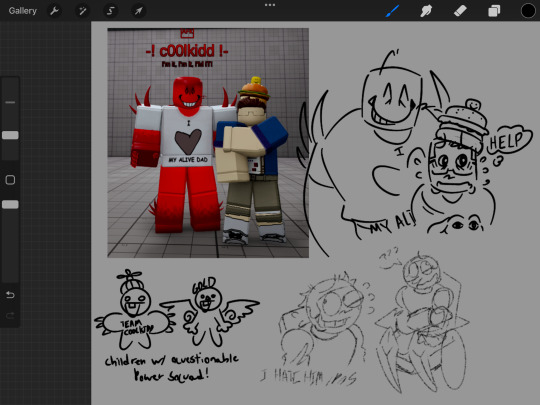The image size is (540, 405).
Task: Open the Adjustments magic wand menu
Action: point(82,11)
